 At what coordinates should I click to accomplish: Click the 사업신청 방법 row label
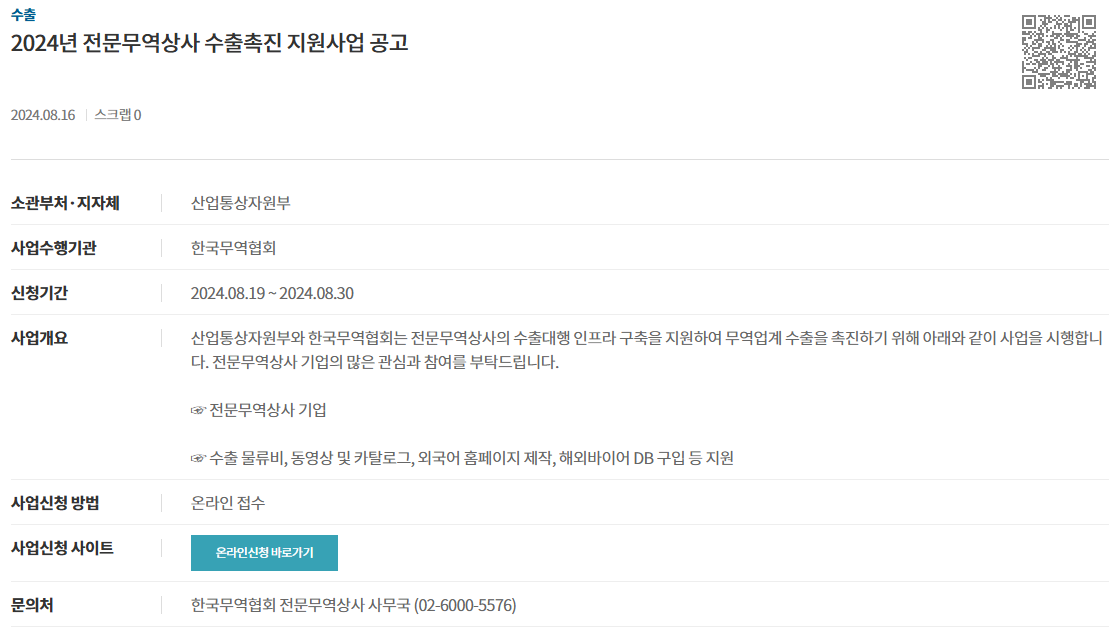point(55,503)
